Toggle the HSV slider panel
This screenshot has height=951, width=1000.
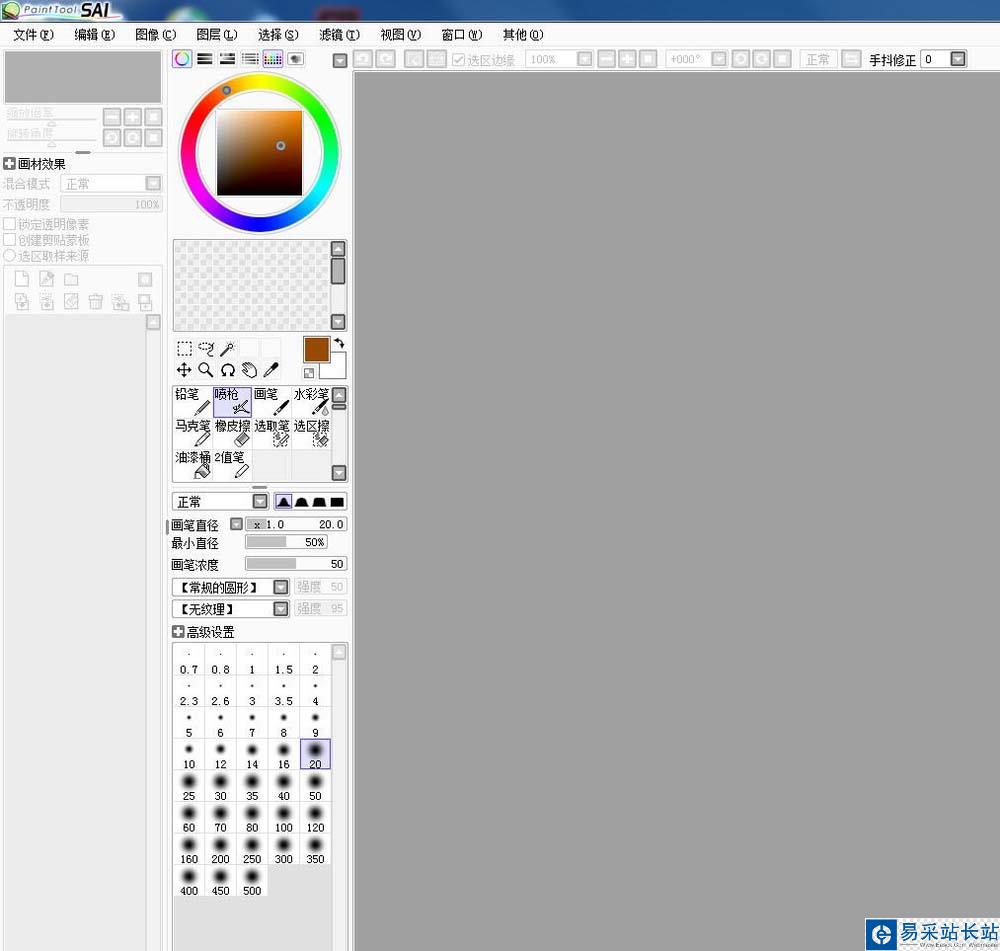[228, 59]
